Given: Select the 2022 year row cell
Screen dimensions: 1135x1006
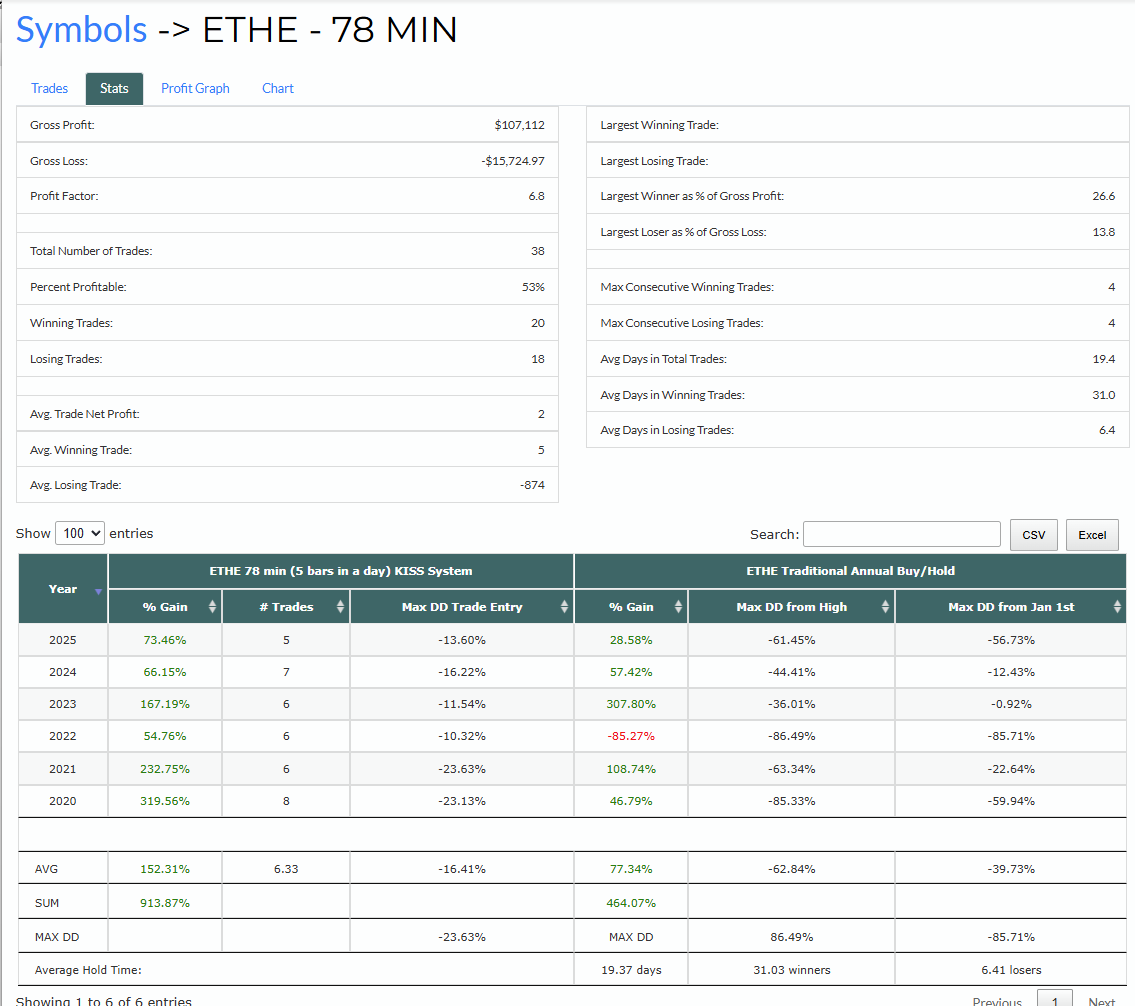Looking at the screenshot, I should point(63,736).
